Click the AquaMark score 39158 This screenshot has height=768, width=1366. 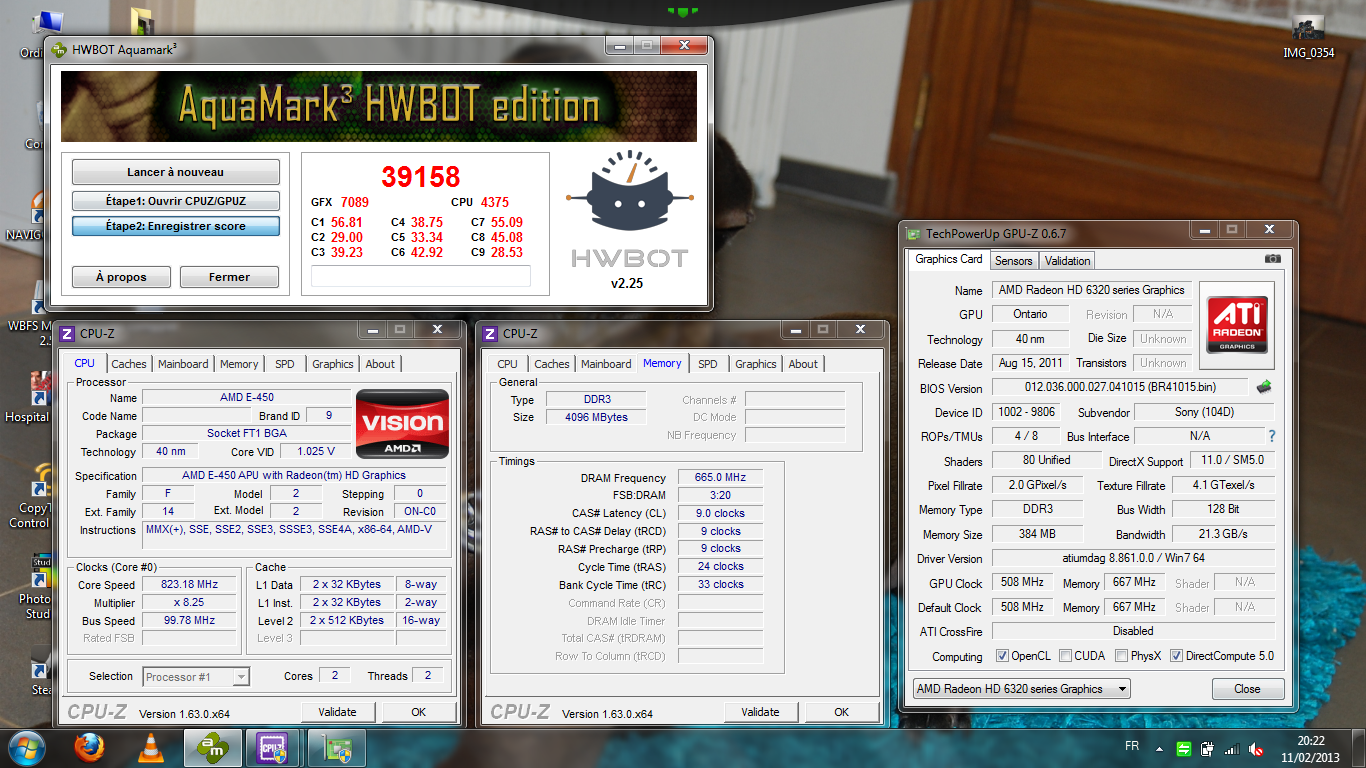[x=421, y=177]
